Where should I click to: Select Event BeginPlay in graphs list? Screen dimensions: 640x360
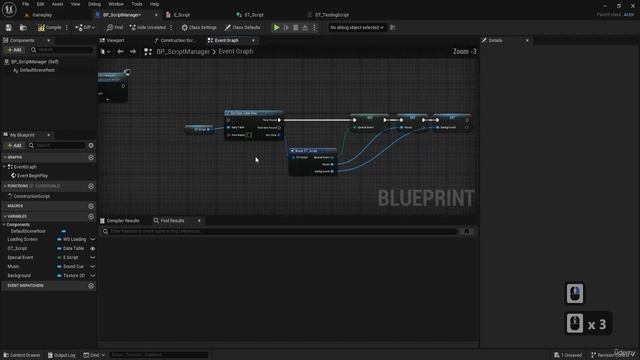[x=32, y=176]
